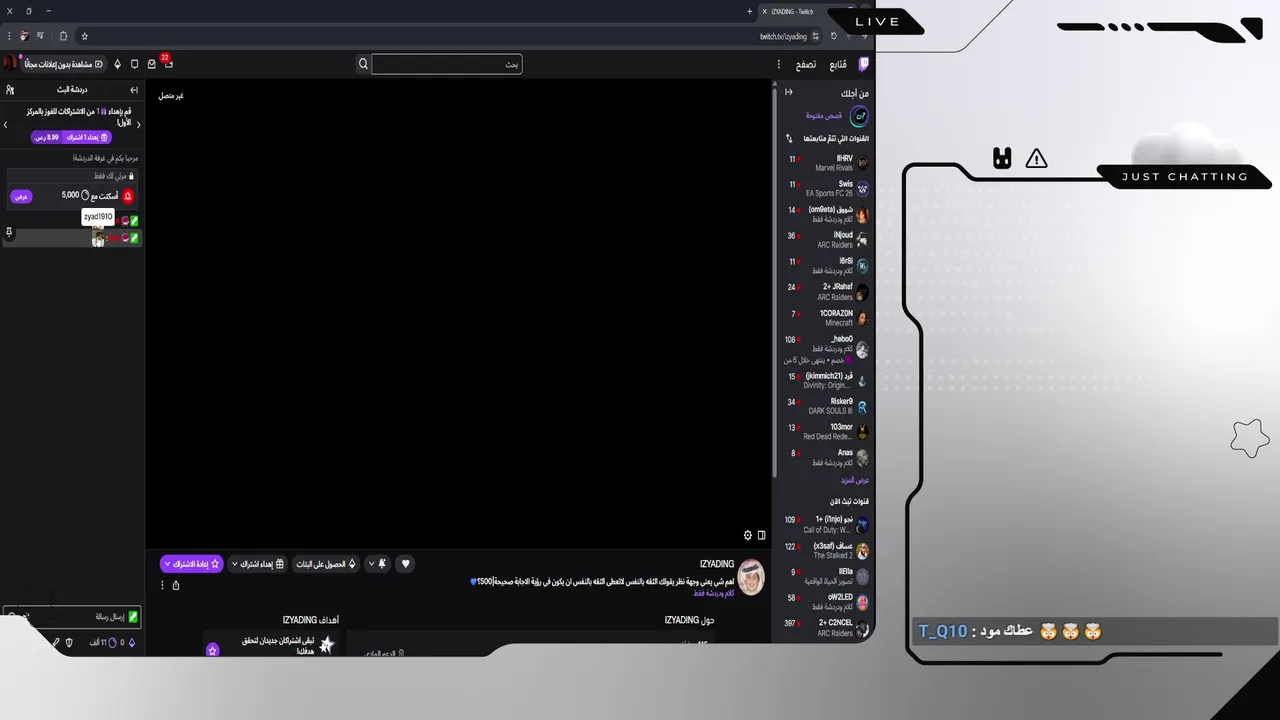Click the purple view button beside 5,000 points
The height and width of the screenshot is (720, 1280).
pyautogui.click(x=21, y=196)
